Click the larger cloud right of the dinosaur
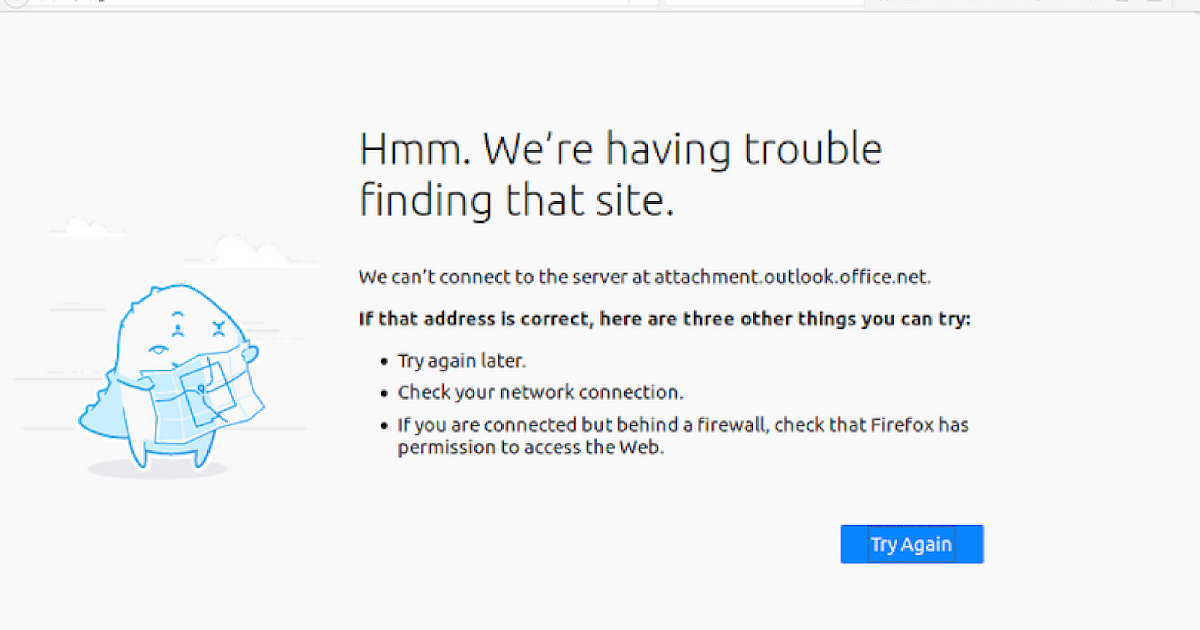Screen dimensions: 1200x630 (x=250, y=250)
